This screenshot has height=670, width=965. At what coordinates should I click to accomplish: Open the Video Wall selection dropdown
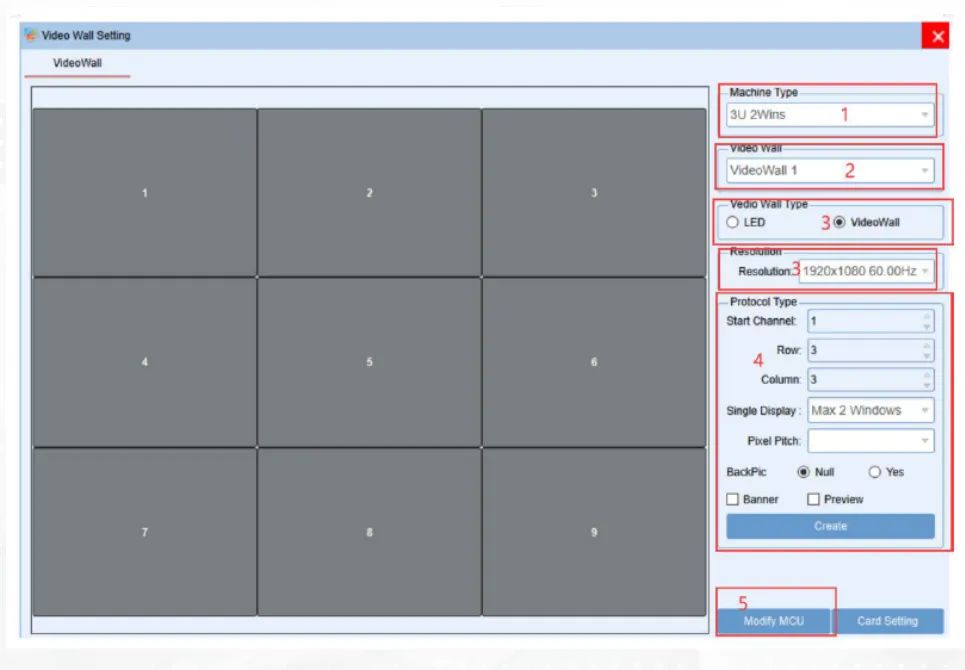830,170
